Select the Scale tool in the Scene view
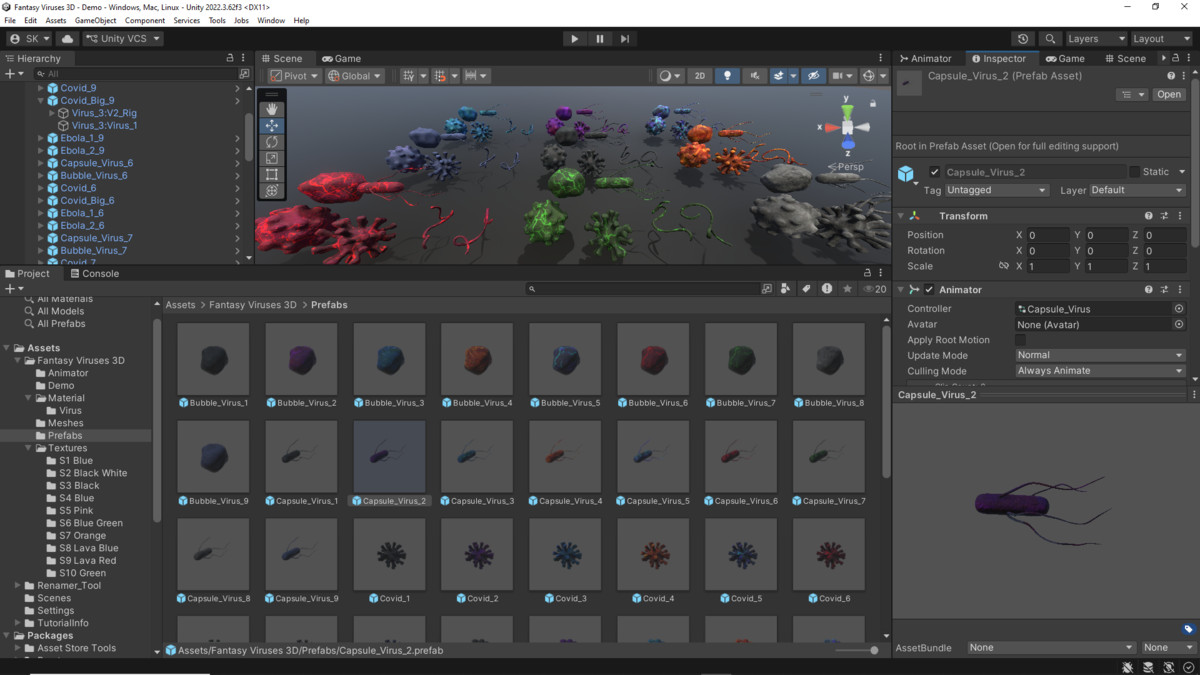Screen dimensions: 1200x675 pos(271,157)
